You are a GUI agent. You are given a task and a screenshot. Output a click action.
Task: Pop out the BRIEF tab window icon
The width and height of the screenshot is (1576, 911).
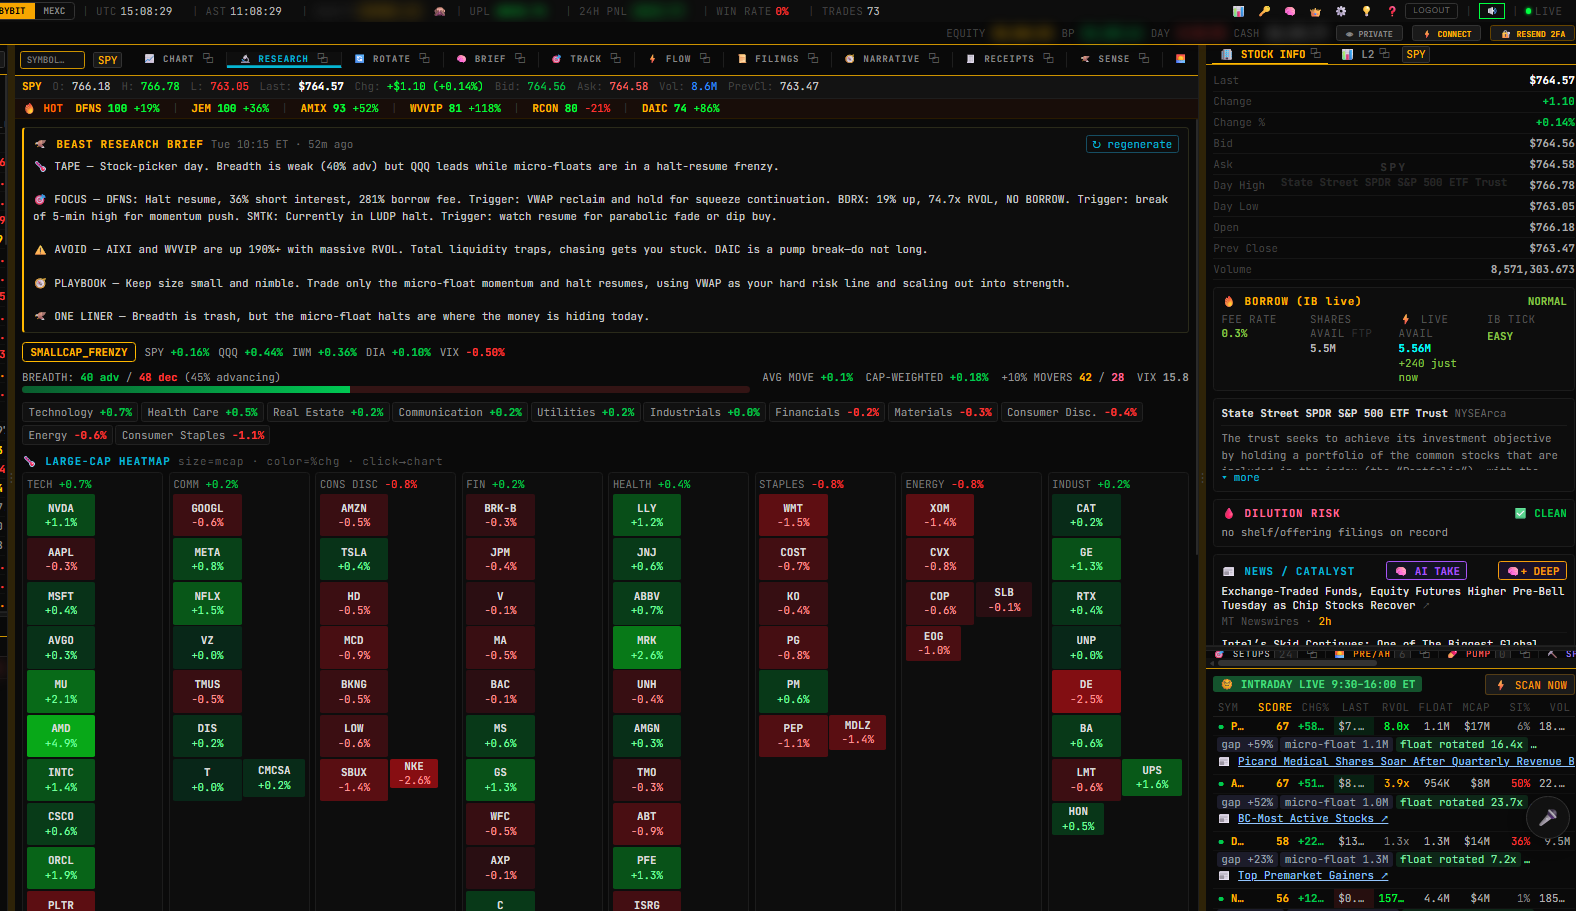pos(520,58)
